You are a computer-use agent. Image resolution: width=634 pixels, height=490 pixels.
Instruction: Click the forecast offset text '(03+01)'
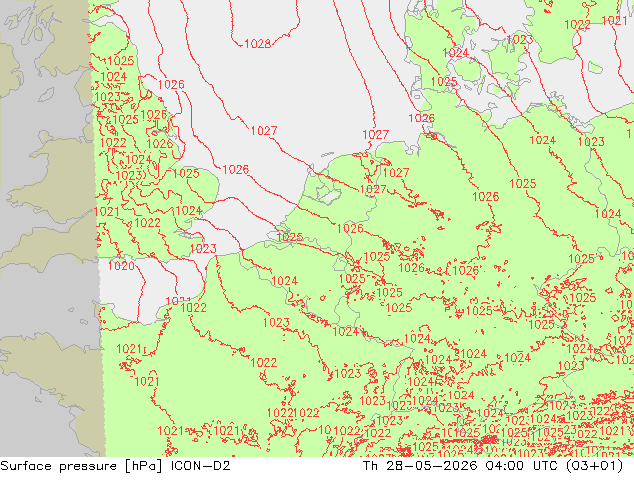(x=594, y=466)
